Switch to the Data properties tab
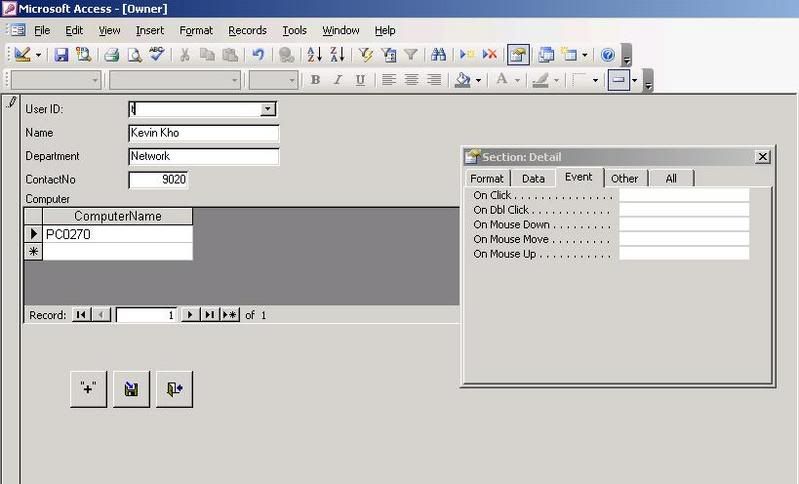Viewport: 799px width, 484px height. point(533,178)
